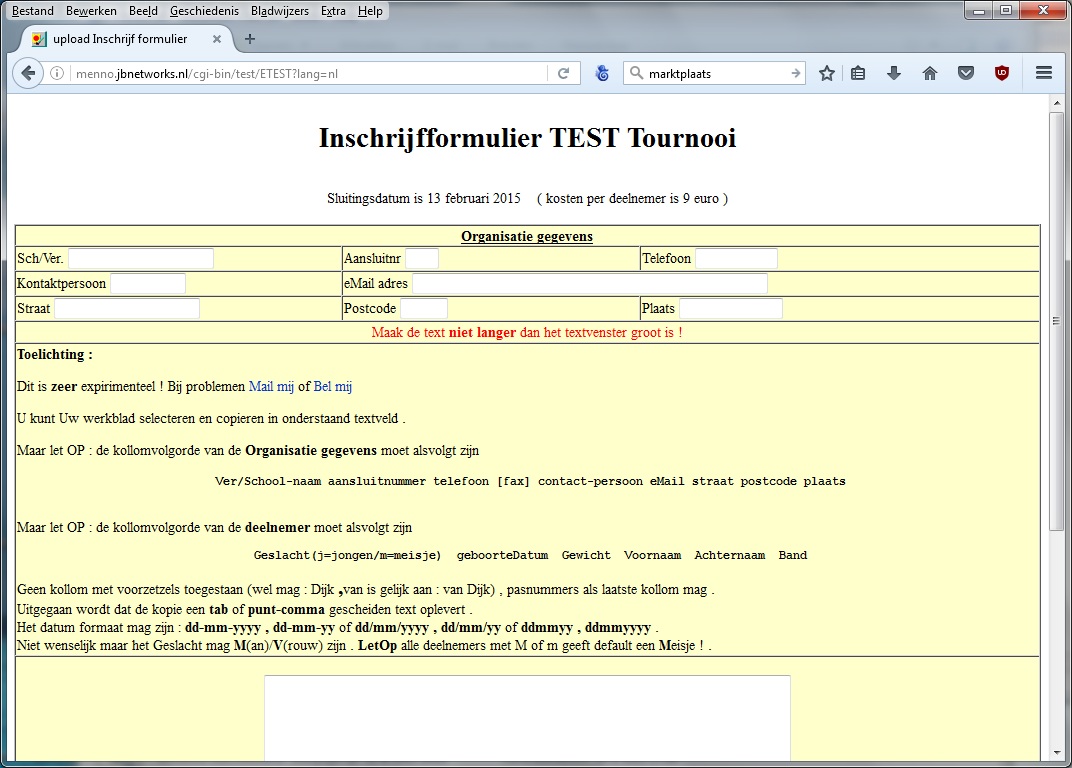Open the Geschiedenis menu
Screen dimensions: 1072x768
pos(204,11)
